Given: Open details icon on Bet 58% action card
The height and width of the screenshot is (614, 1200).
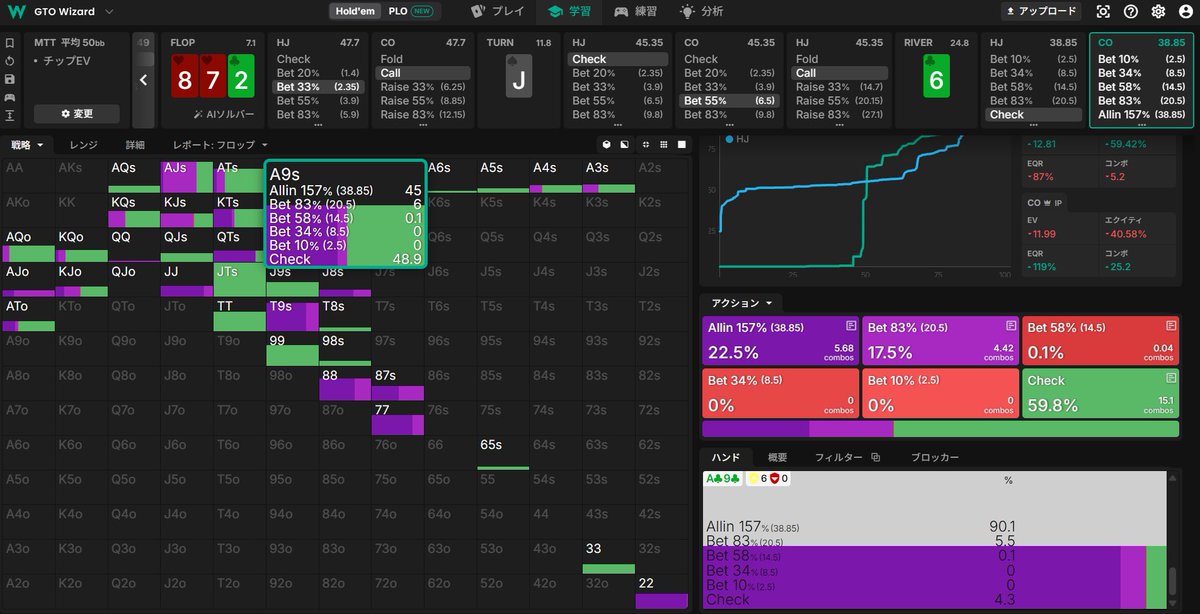Looking at the screenshot, I should point(1171,326).
